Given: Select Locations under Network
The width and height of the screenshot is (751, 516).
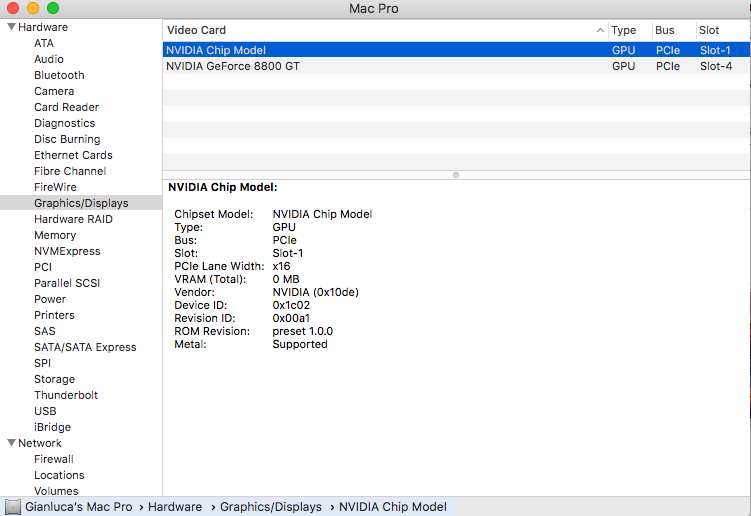Looking at the screenshot, I should (x=59, y=475).
